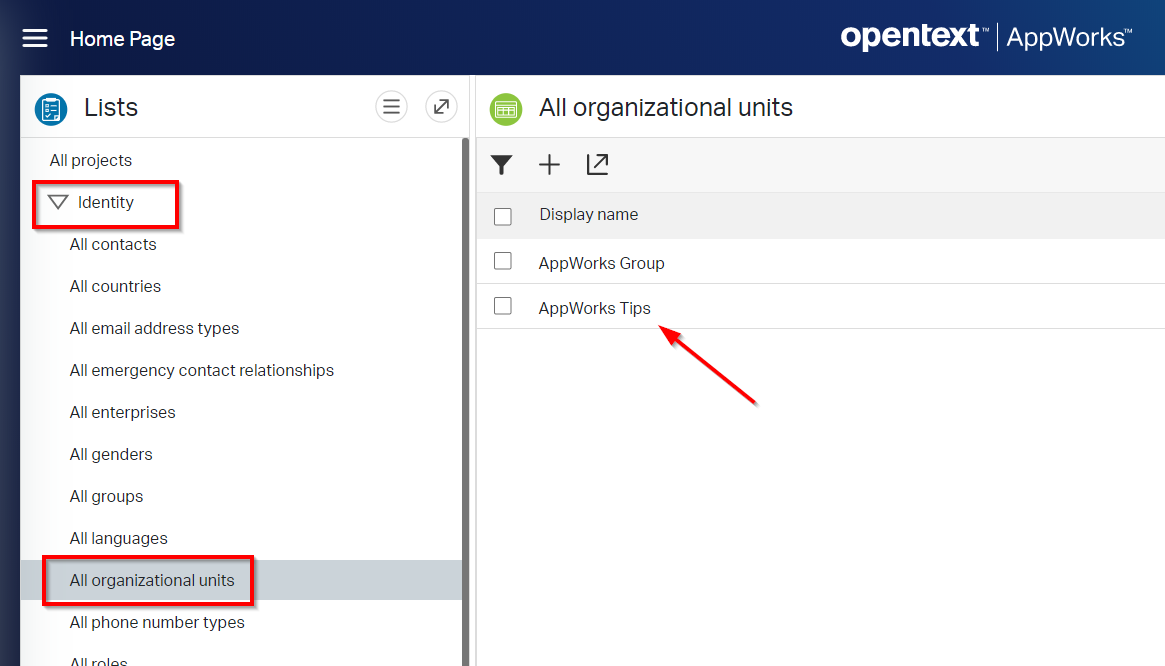This screenshot has width=1165, height=666.
Task: Sort by the Display name column header
Action: pos(588,214)
